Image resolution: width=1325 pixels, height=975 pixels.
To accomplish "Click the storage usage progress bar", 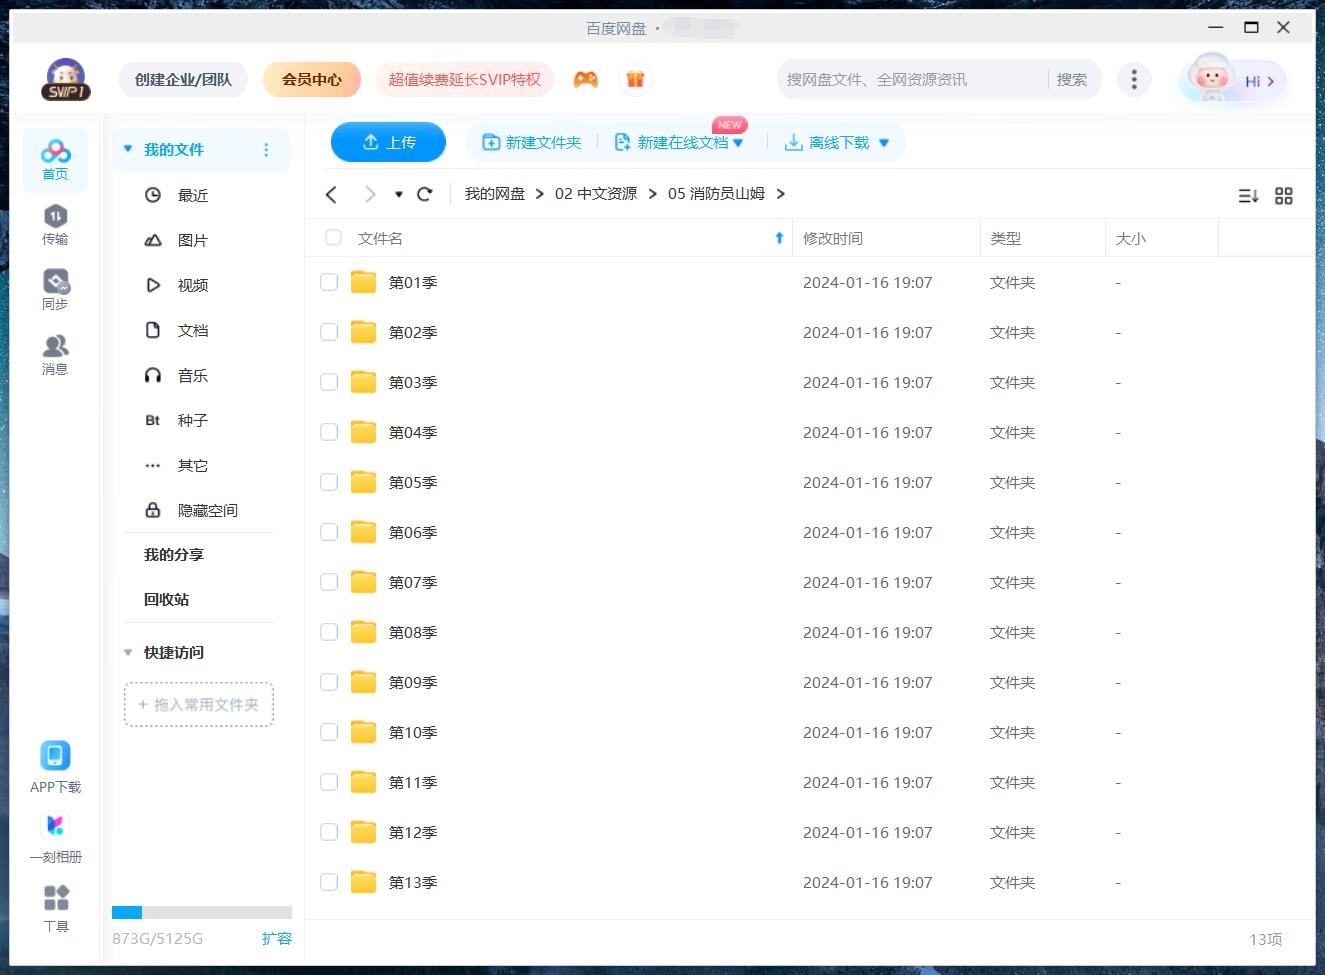I will pos(200,912).
